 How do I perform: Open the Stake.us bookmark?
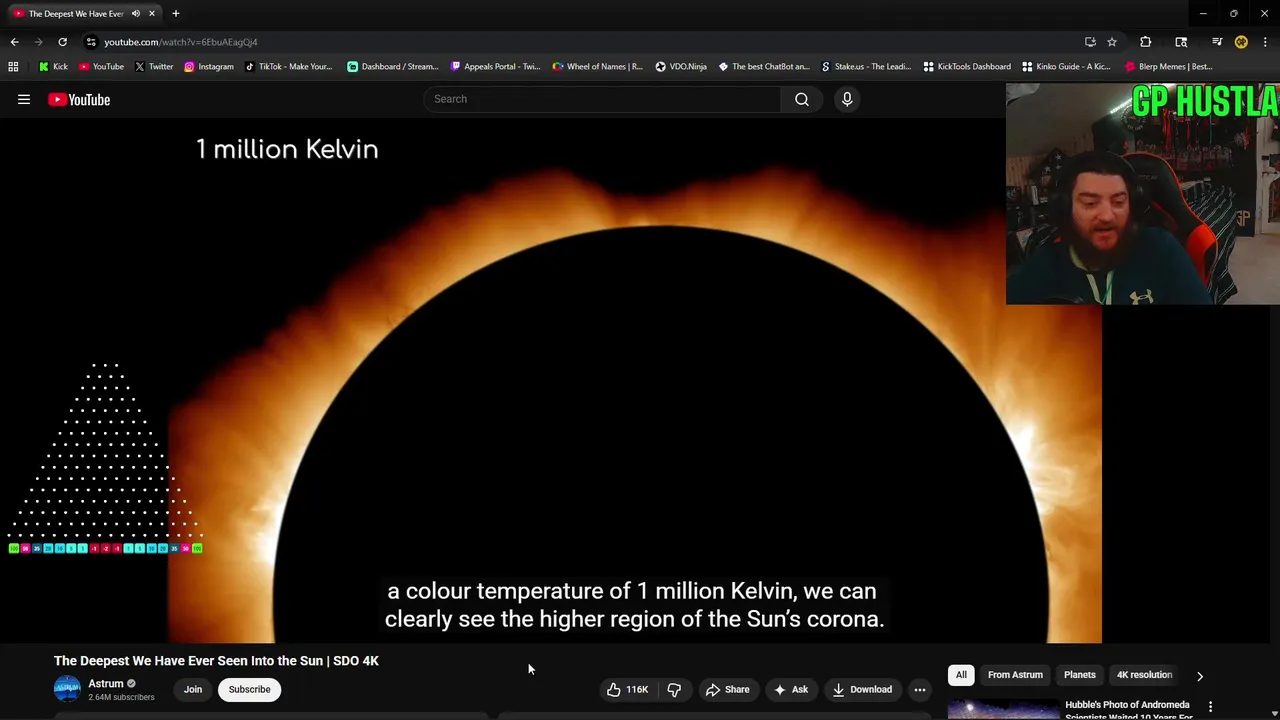tap(866, 67)
